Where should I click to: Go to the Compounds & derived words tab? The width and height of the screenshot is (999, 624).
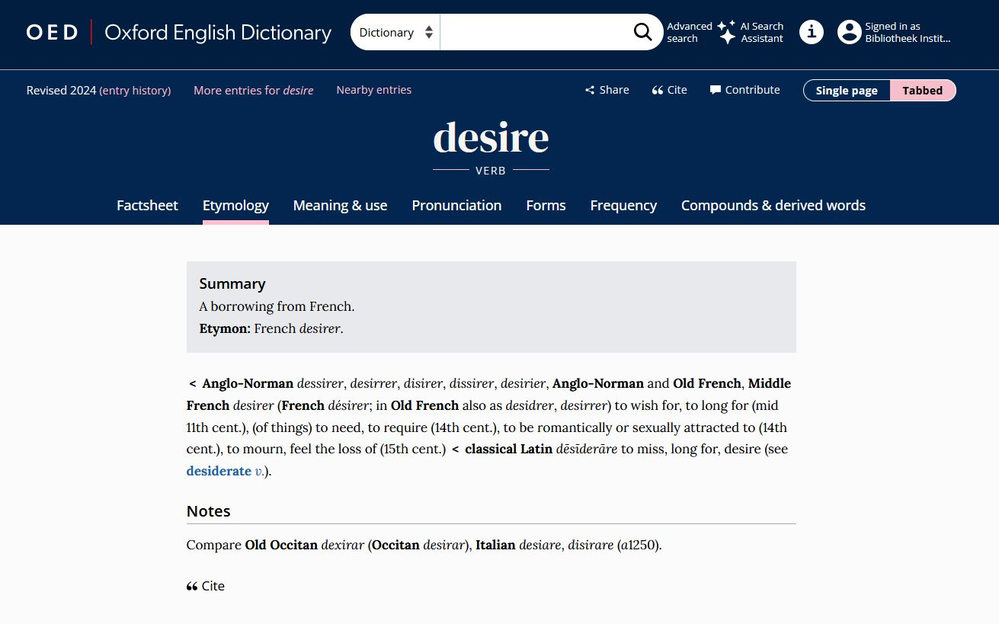click(773, 205)
